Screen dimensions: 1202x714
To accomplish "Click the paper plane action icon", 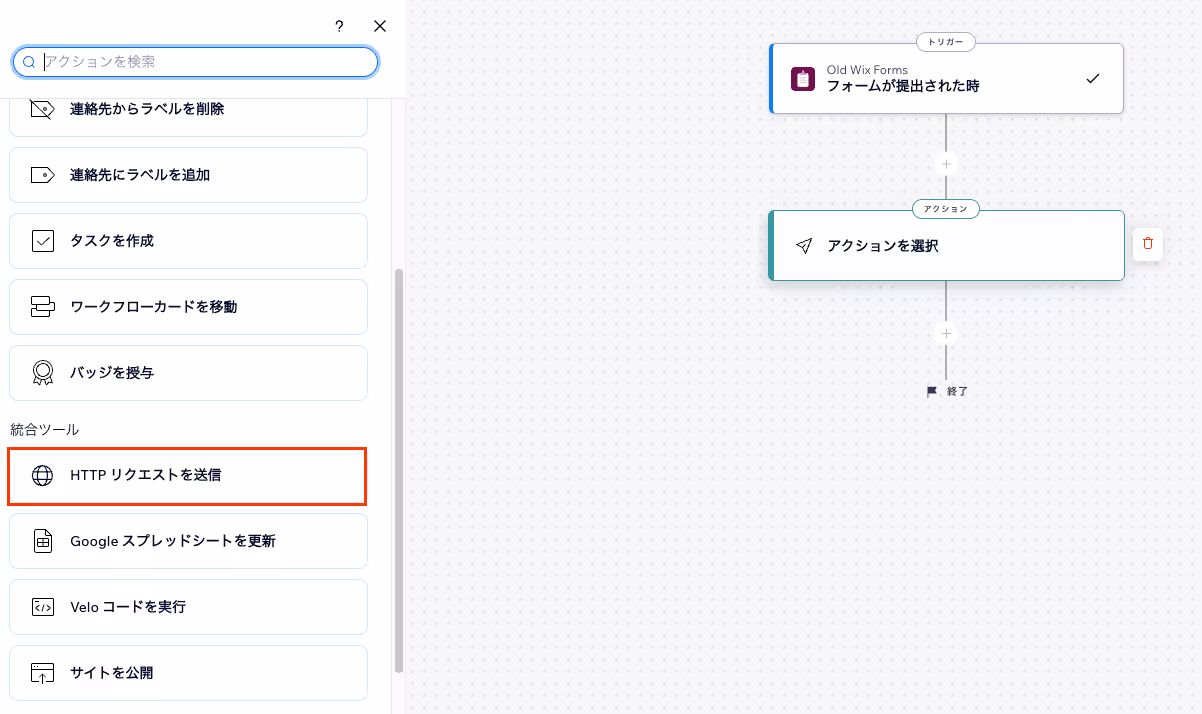I will [804, 246].
